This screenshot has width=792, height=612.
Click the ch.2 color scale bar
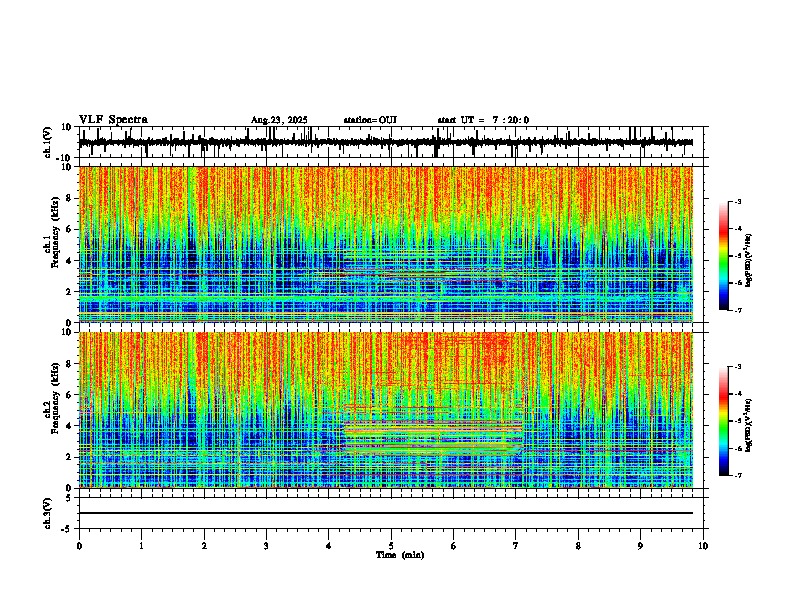coord(724,421)
